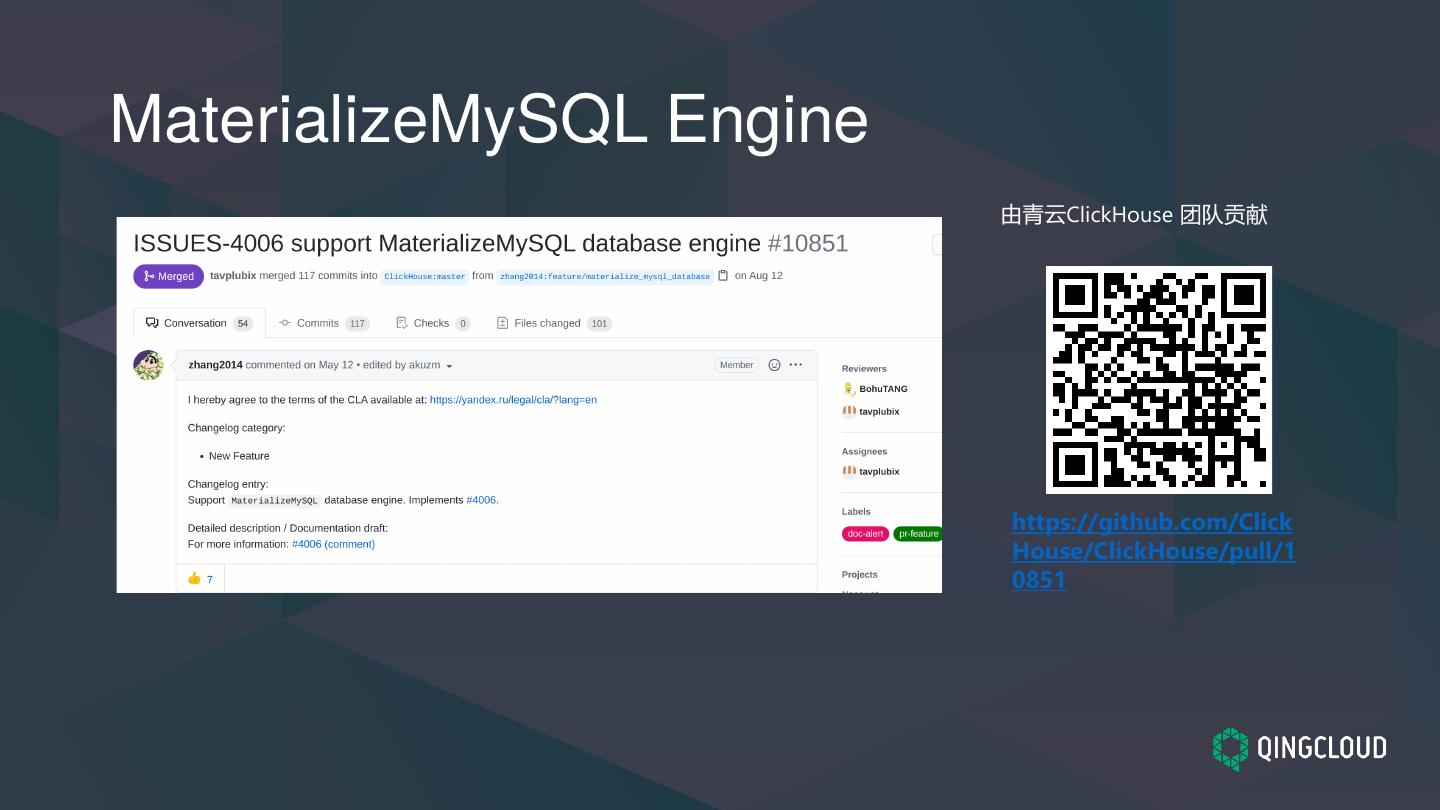
Task: Click the MaterializeMySQL inline code tag
Action: pos(274,501)
